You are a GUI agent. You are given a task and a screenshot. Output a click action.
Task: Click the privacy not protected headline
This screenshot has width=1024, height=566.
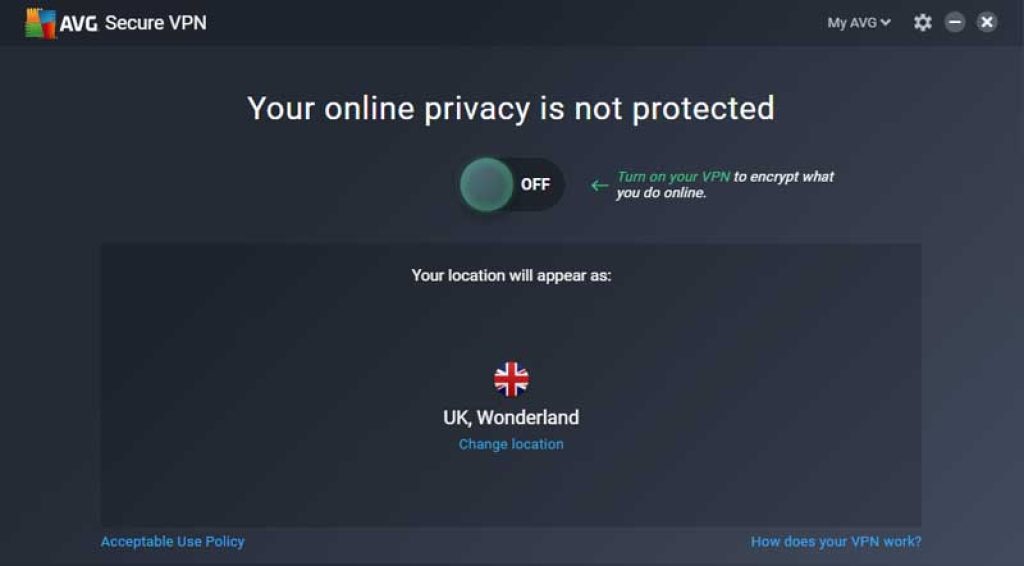click(511, 108)
